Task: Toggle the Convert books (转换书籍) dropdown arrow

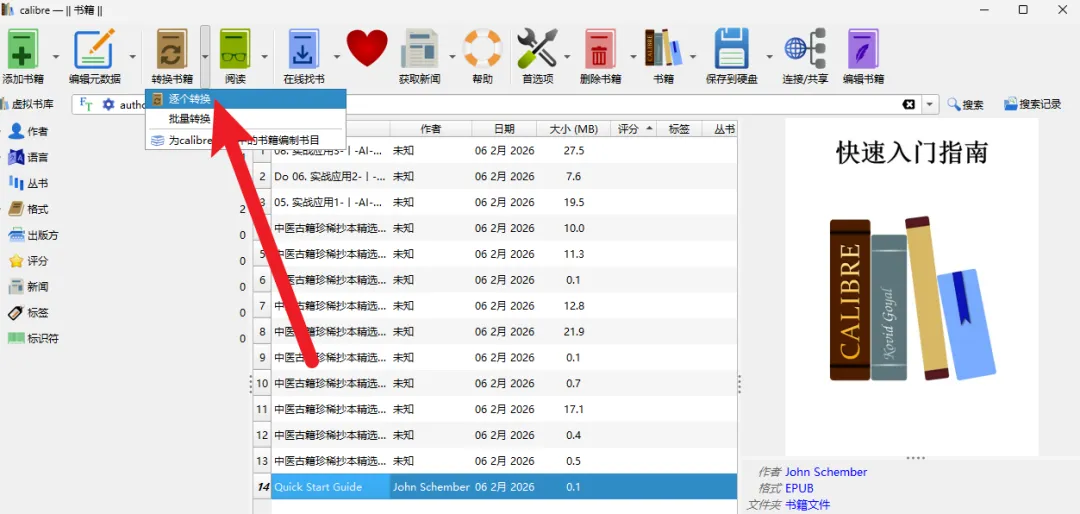Action: coord(205,57)
